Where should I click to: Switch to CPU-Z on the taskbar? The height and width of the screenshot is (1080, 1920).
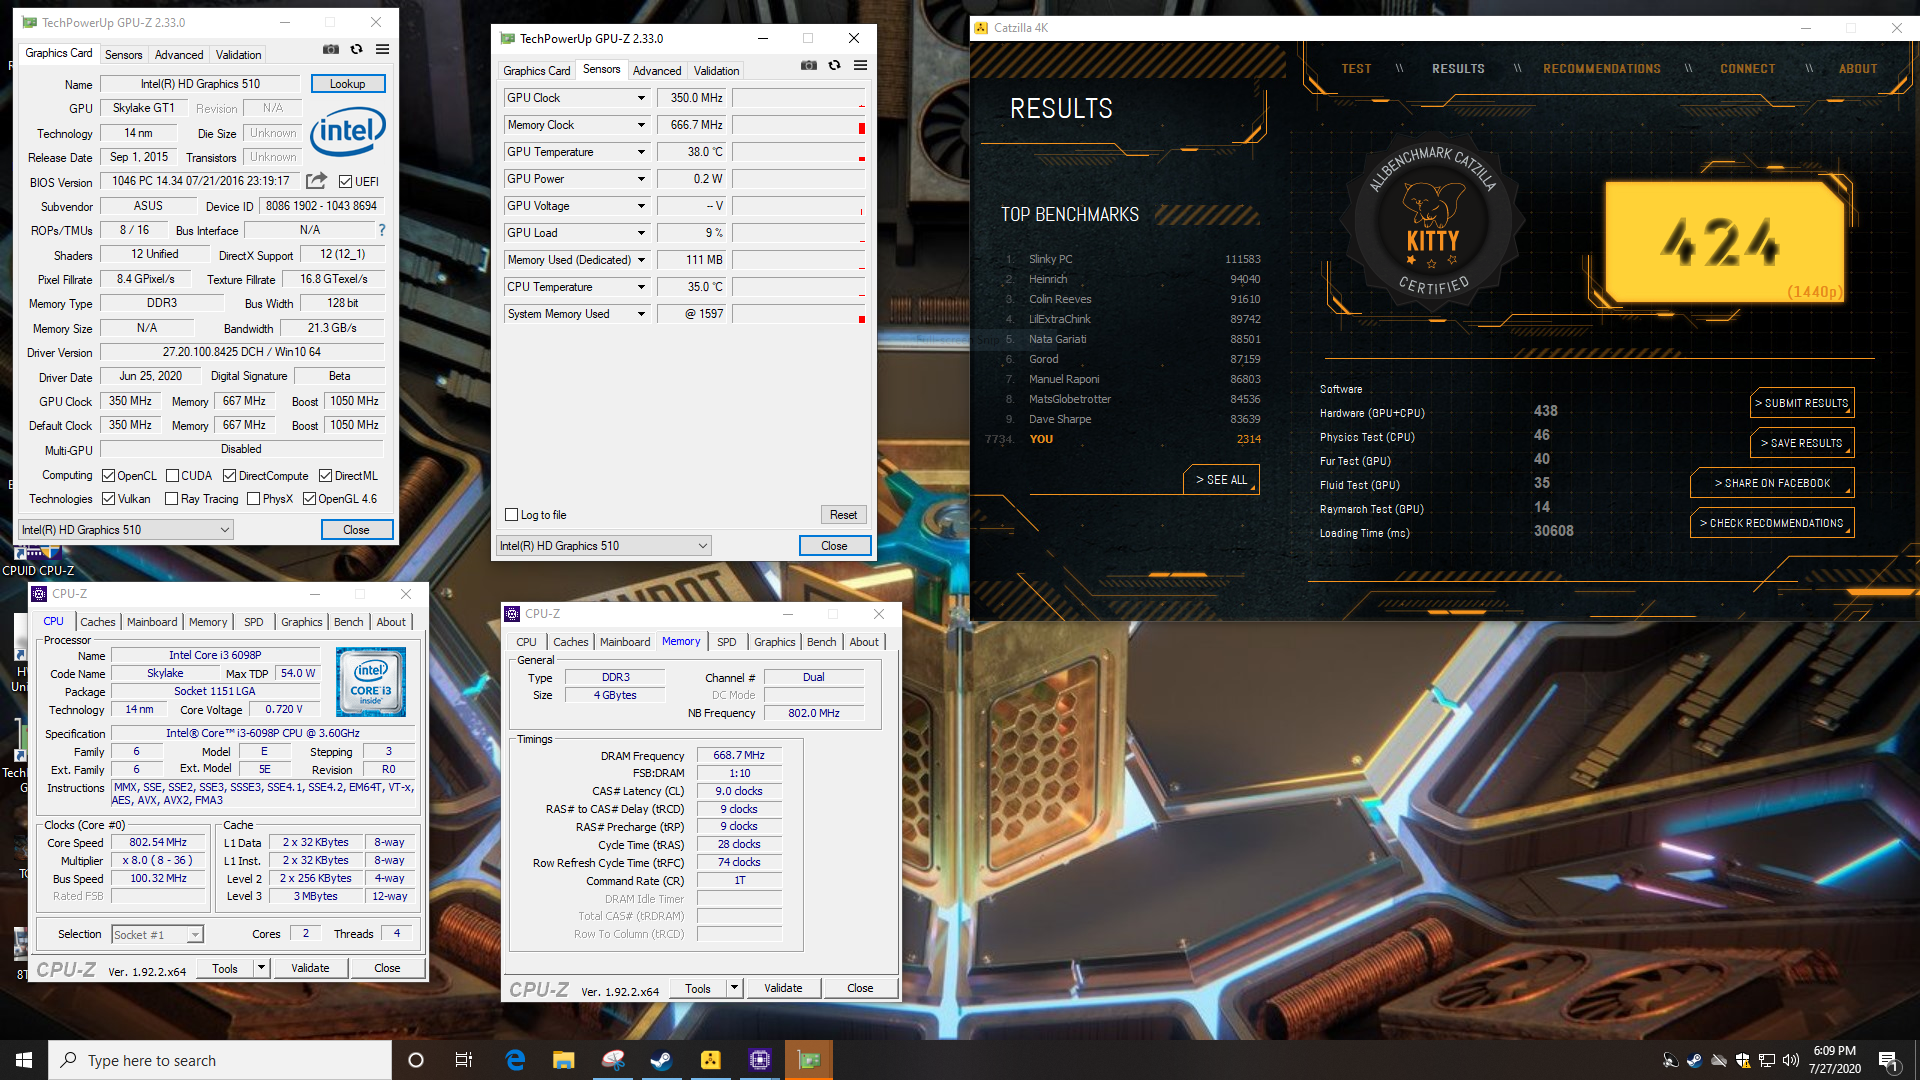click(x=759, y=1060)
